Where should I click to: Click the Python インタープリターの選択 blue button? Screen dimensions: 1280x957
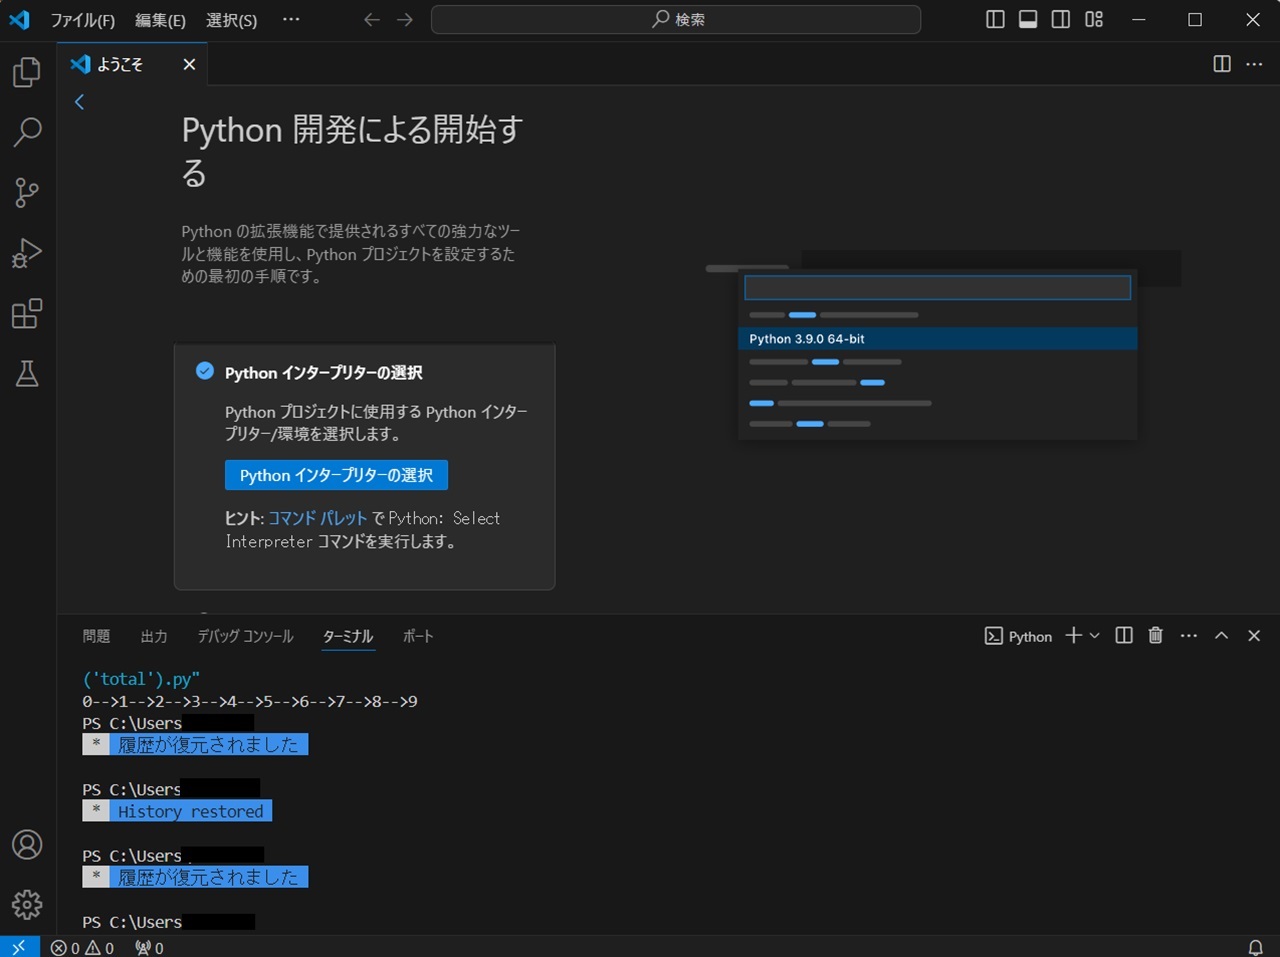(x=336, y=475)
